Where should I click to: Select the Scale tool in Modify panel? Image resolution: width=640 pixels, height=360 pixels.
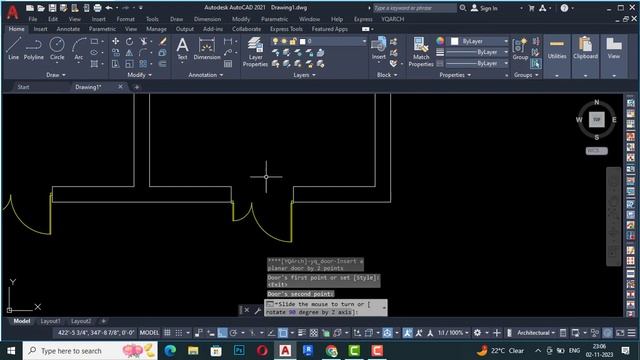coord(129,64)
